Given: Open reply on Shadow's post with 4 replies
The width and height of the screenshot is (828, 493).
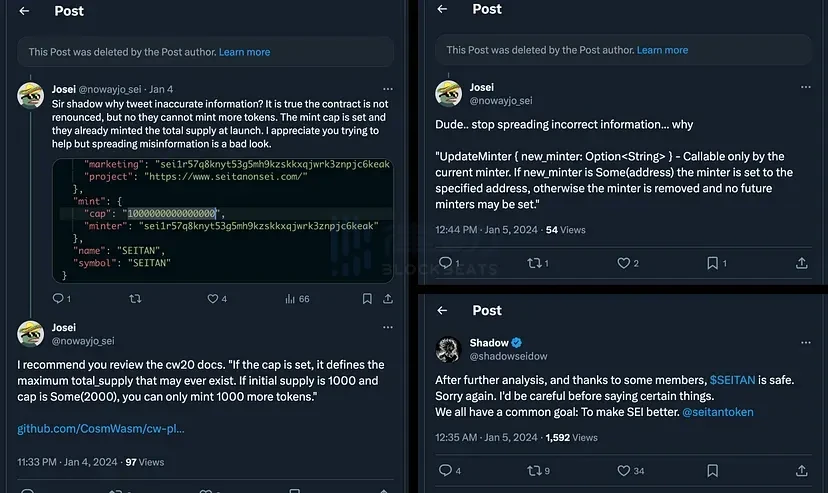Looking at the screenshot, I should (x=446, y=471).
